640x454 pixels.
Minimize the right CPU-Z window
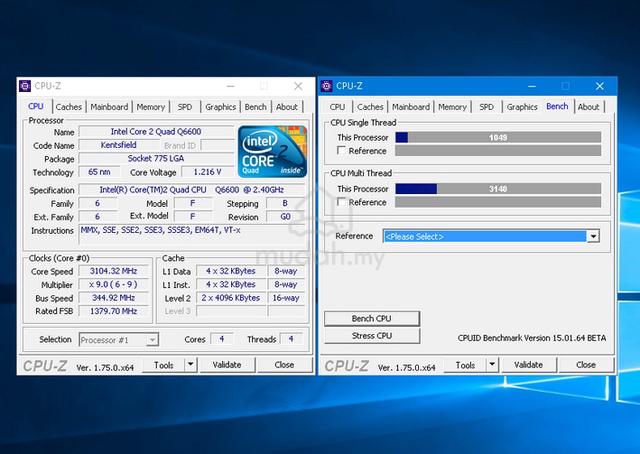(x=532, y=86)
